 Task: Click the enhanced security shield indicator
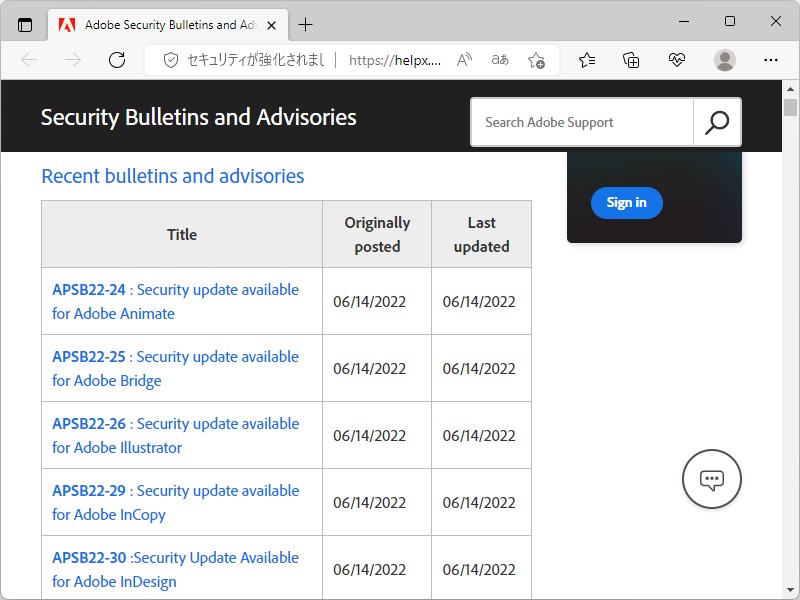[x=171, y=60]
